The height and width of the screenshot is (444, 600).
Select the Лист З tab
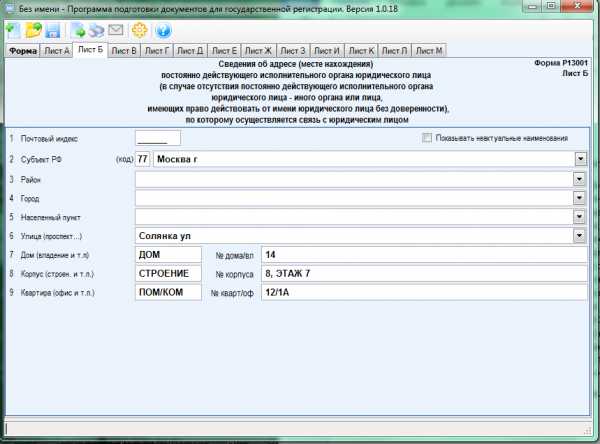coord(293,51)
